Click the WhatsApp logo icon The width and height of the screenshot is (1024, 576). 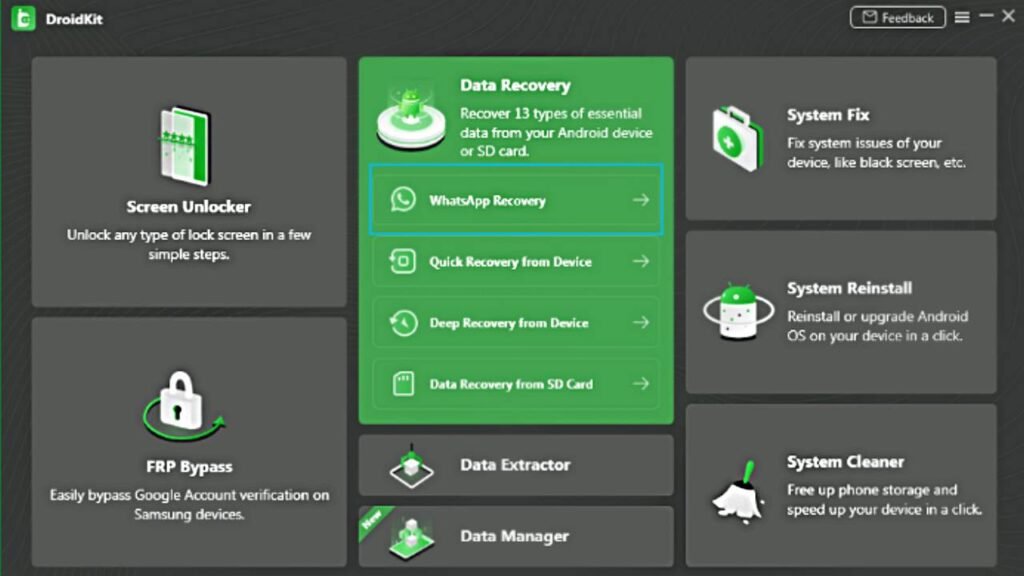[x=403, y=200]
